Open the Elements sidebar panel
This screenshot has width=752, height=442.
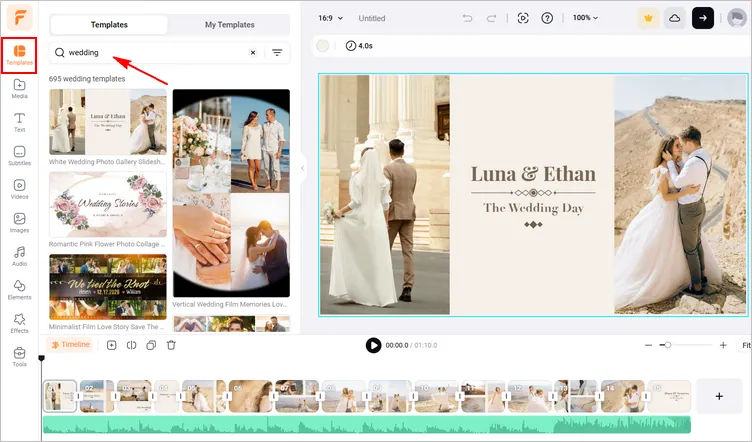[19, 291]
